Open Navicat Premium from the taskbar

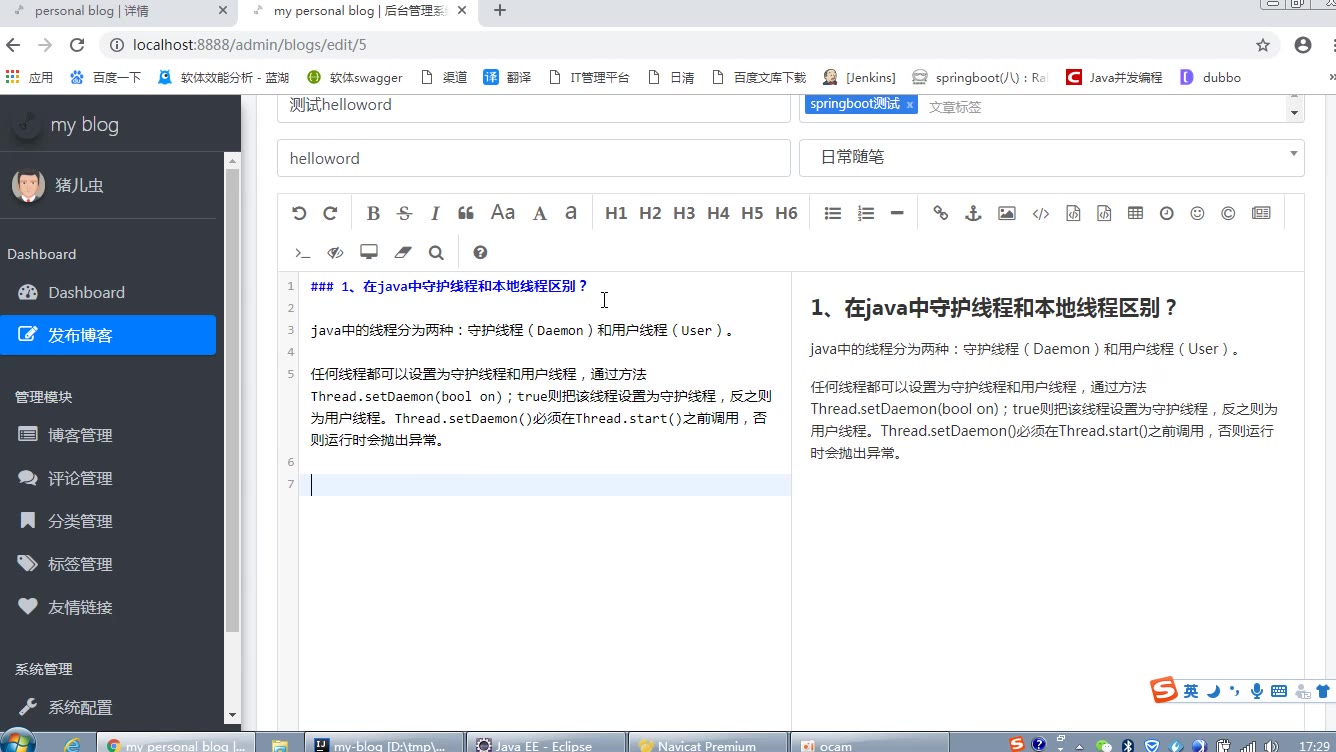click(x=707, y=745)
